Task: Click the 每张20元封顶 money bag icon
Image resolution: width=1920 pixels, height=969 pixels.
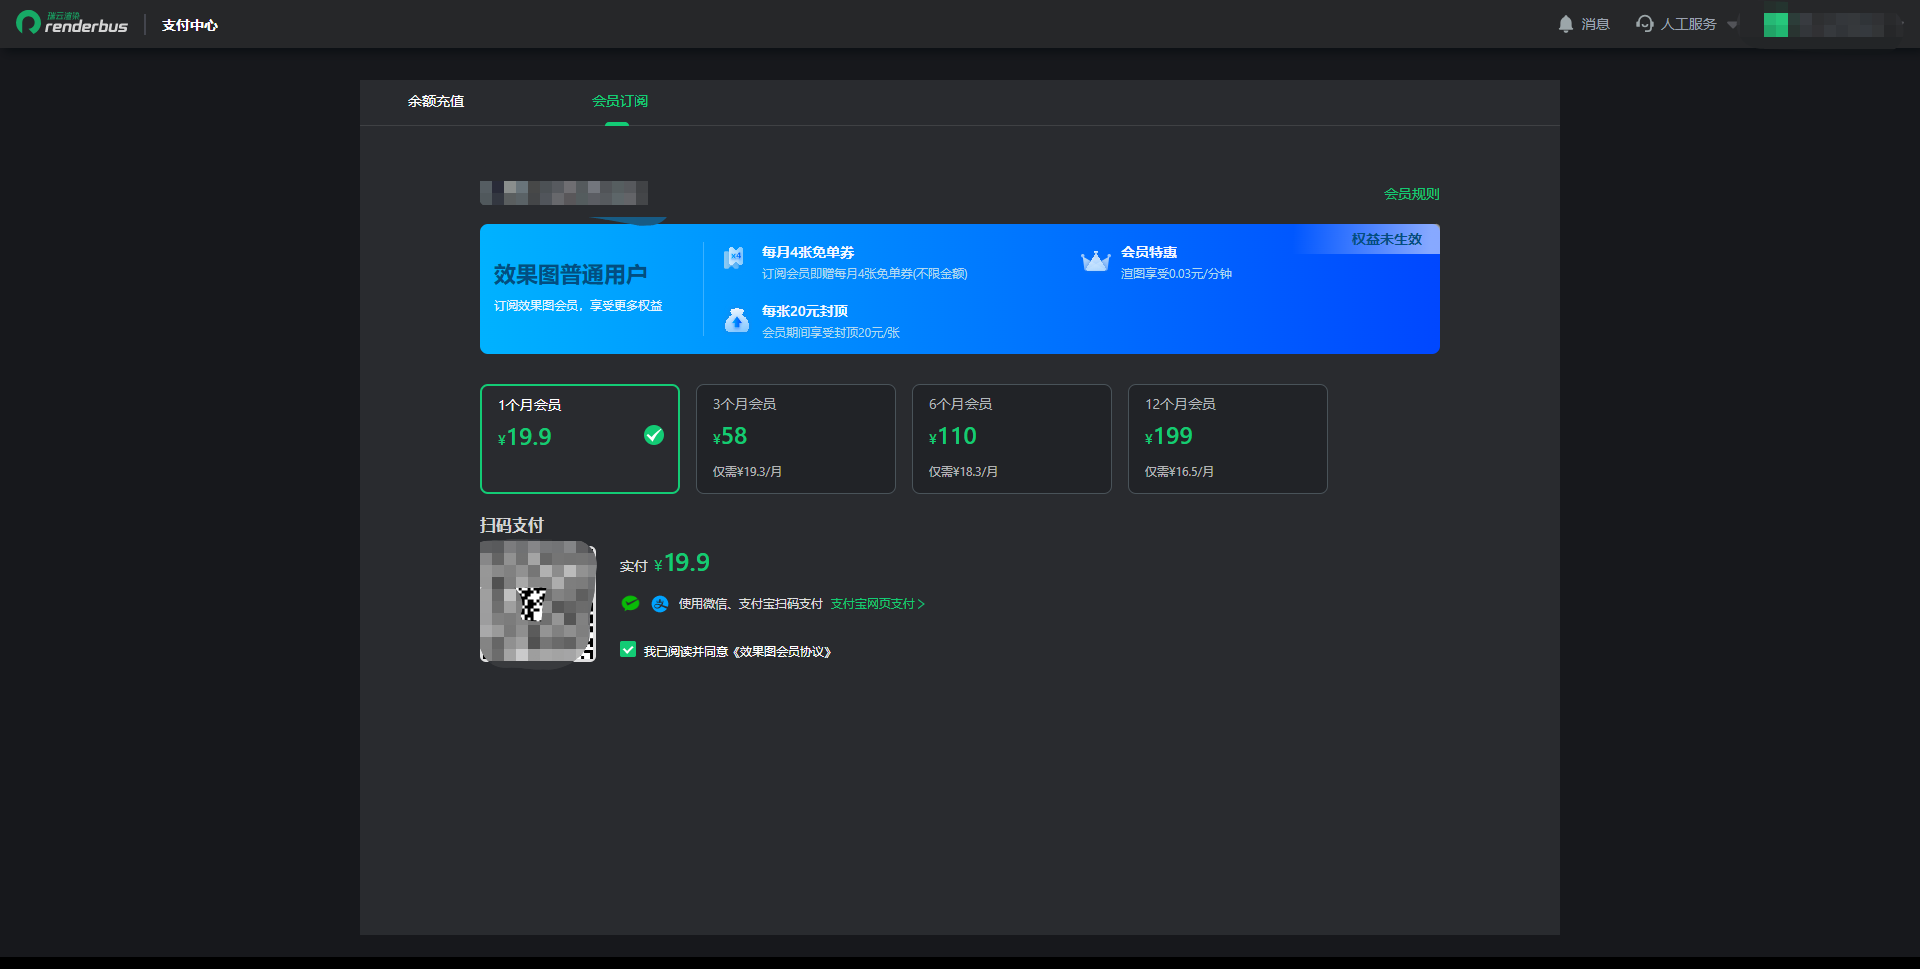Action: click(x=737, y=320)
